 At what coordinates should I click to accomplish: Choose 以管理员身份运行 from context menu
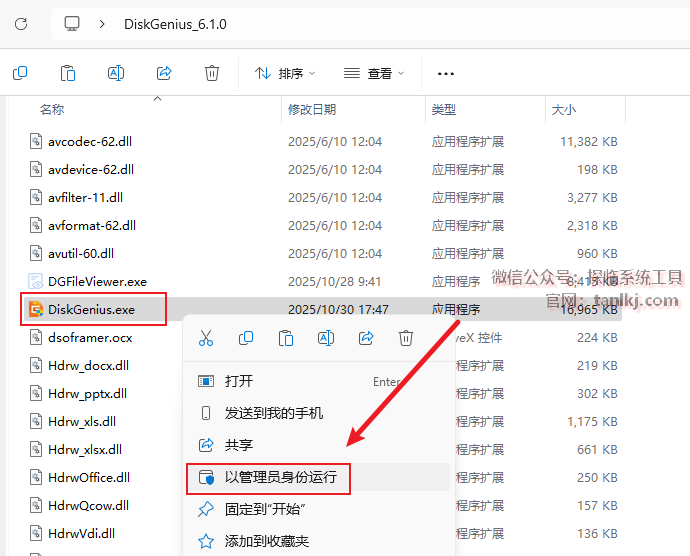click(x=318, y=477)
